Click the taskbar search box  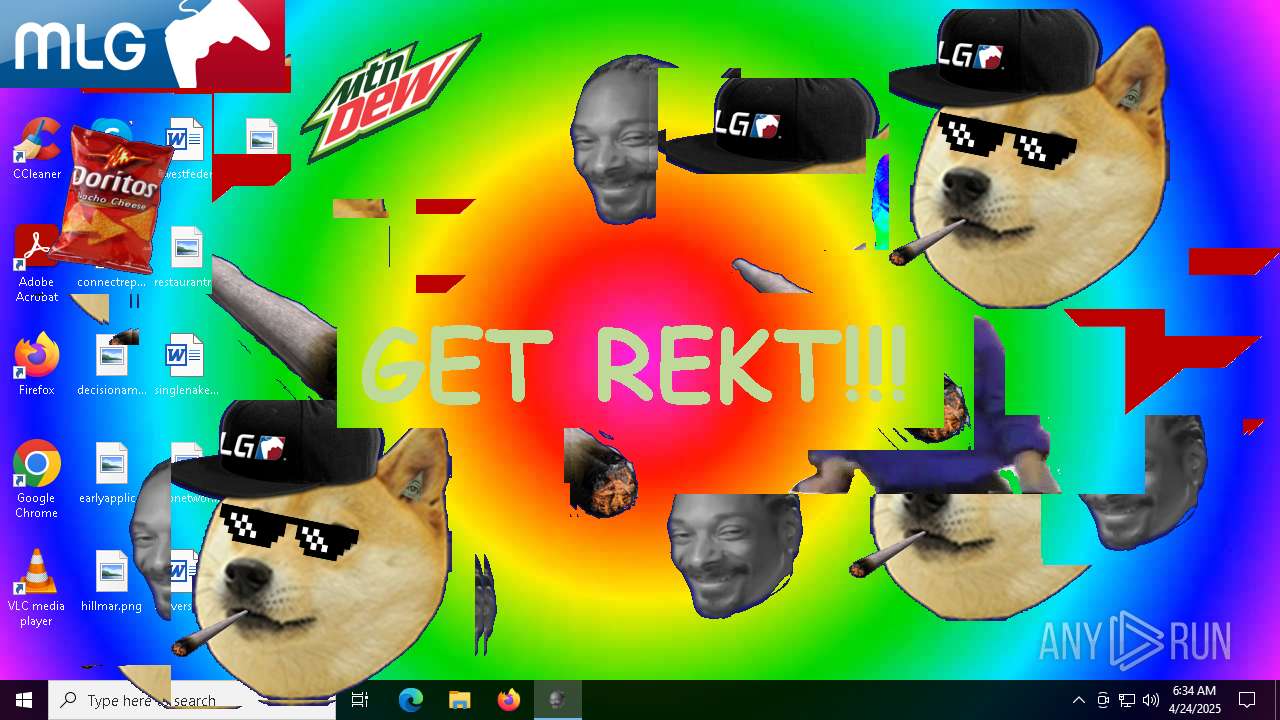[192, 700]
